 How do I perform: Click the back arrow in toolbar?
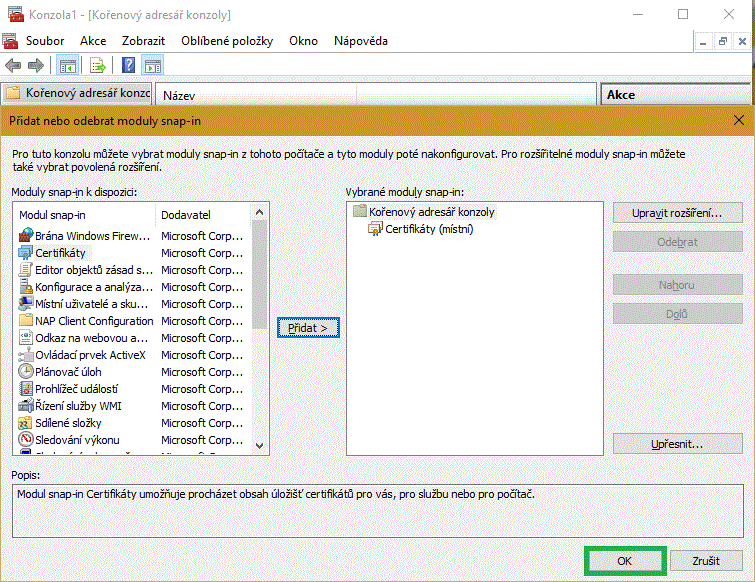click(x=13, y=66)
